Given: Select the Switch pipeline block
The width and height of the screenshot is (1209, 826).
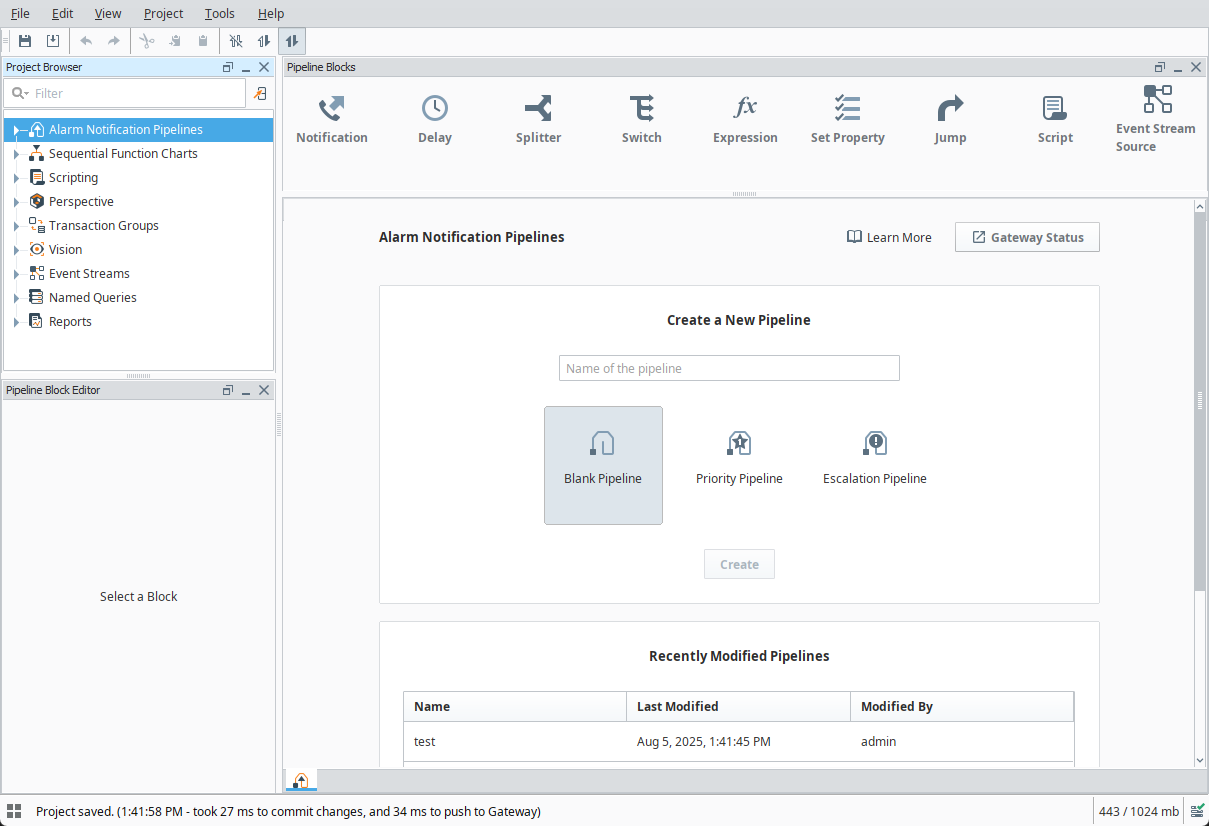Looking at the screenshot, I should point(641,120).
